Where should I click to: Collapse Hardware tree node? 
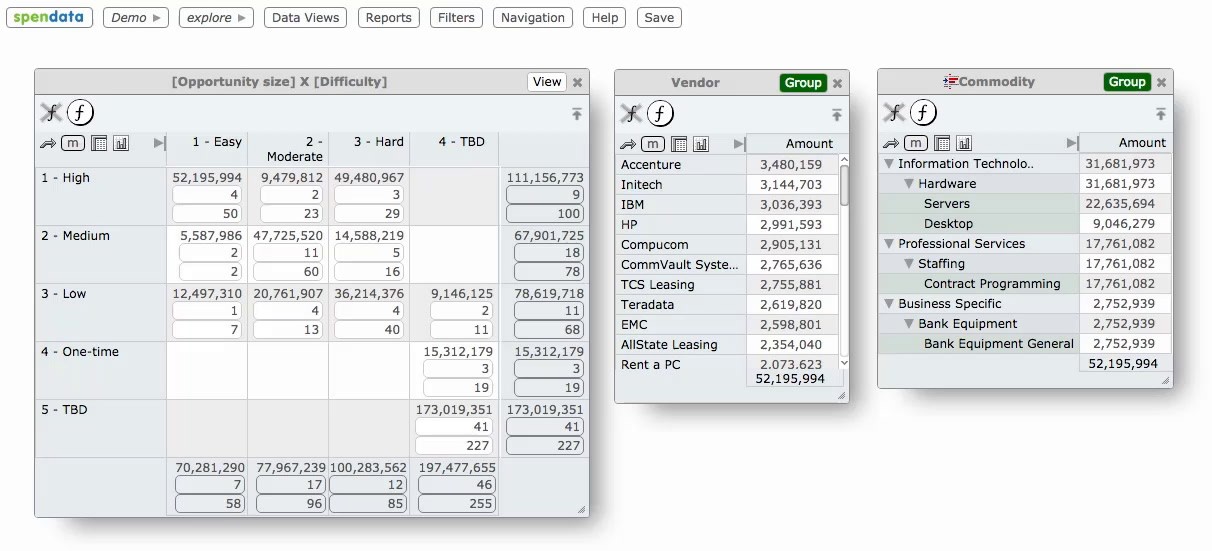pyautogui.click(x=909, y=184)
